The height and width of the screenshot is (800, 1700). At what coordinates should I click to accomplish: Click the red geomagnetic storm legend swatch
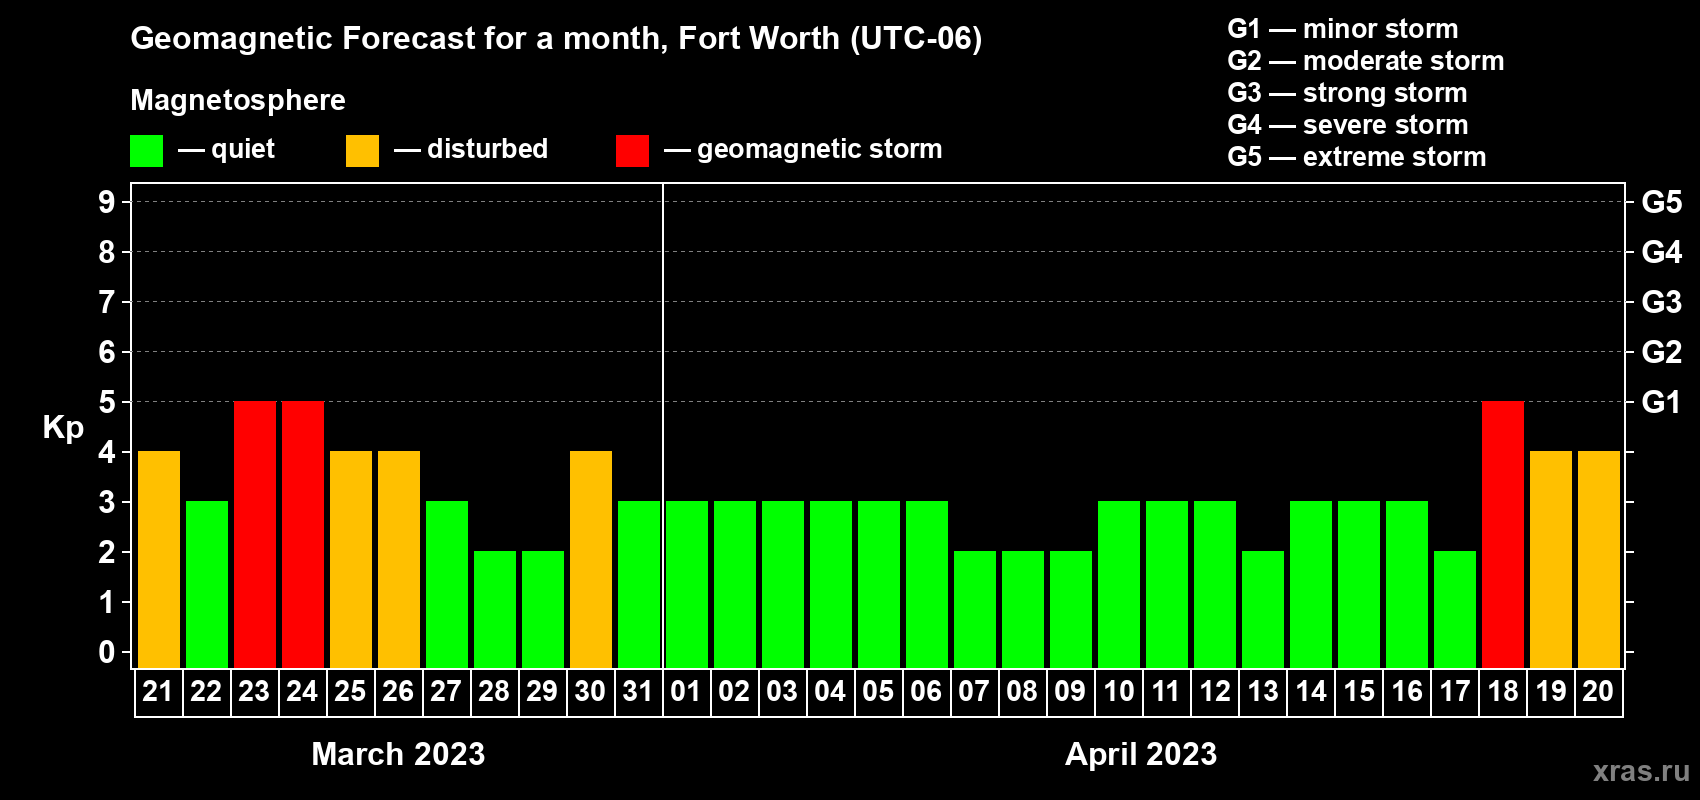632,151
